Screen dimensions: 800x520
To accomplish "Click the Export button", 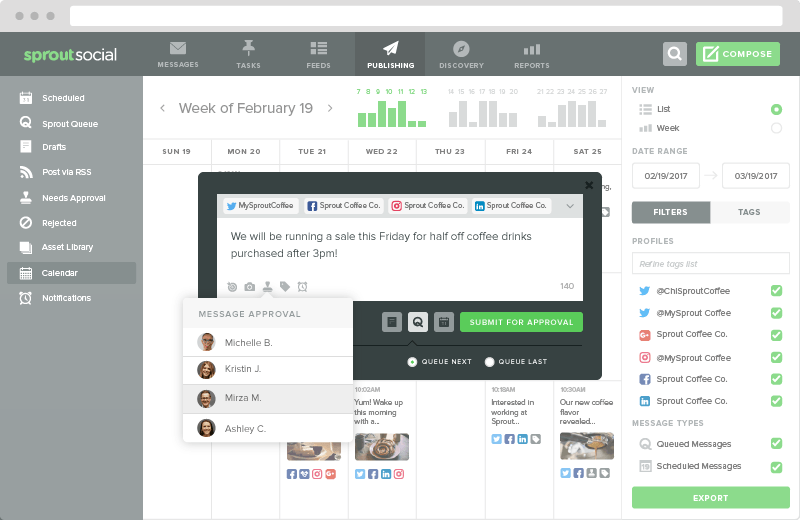I will pyautogui.click(x=711, y=498).
